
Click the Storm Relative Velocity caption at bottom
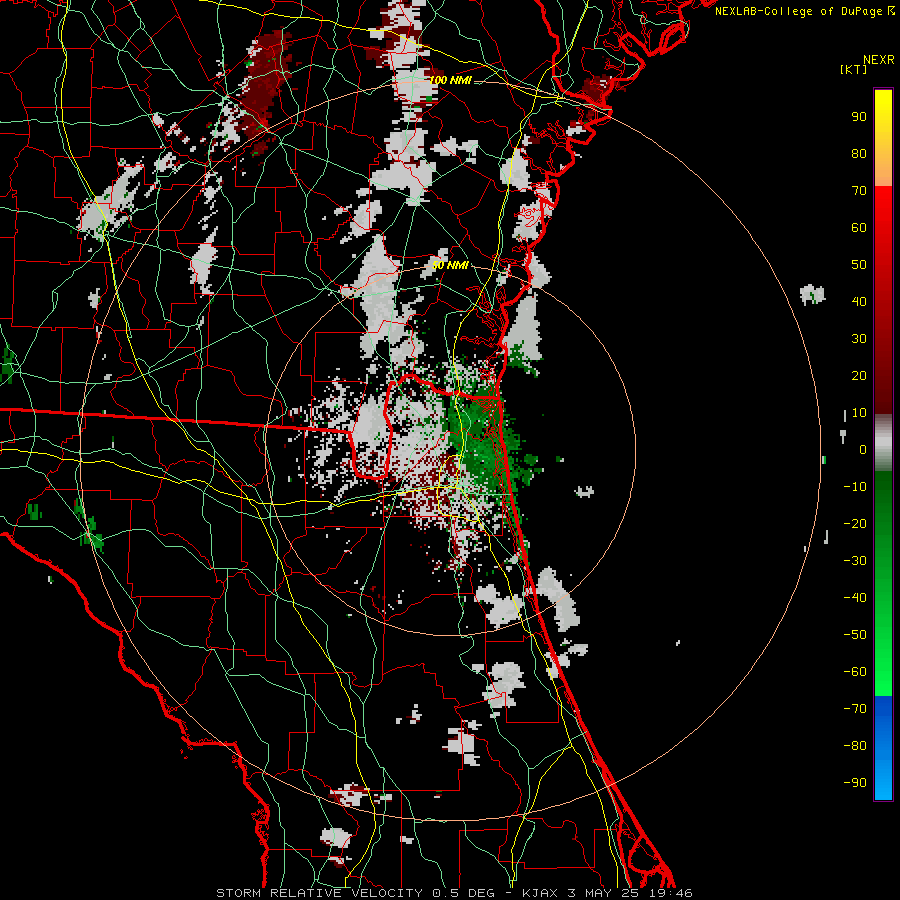click(454, 893)
